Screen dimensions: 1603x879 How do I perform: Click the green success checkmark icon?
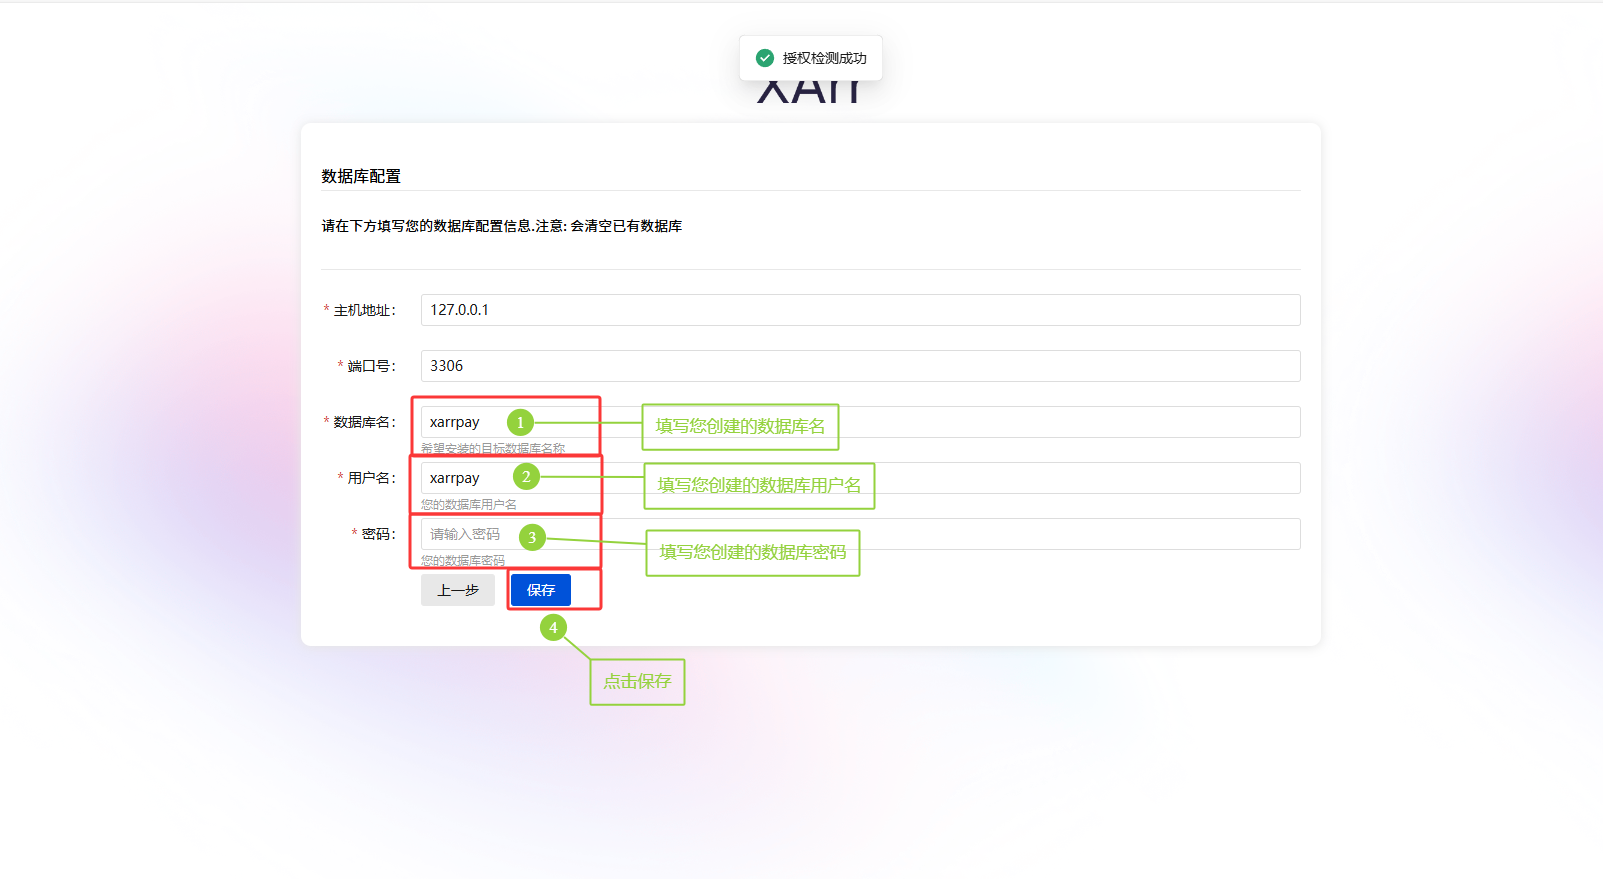pyautogui.click(x=765, y=58)
